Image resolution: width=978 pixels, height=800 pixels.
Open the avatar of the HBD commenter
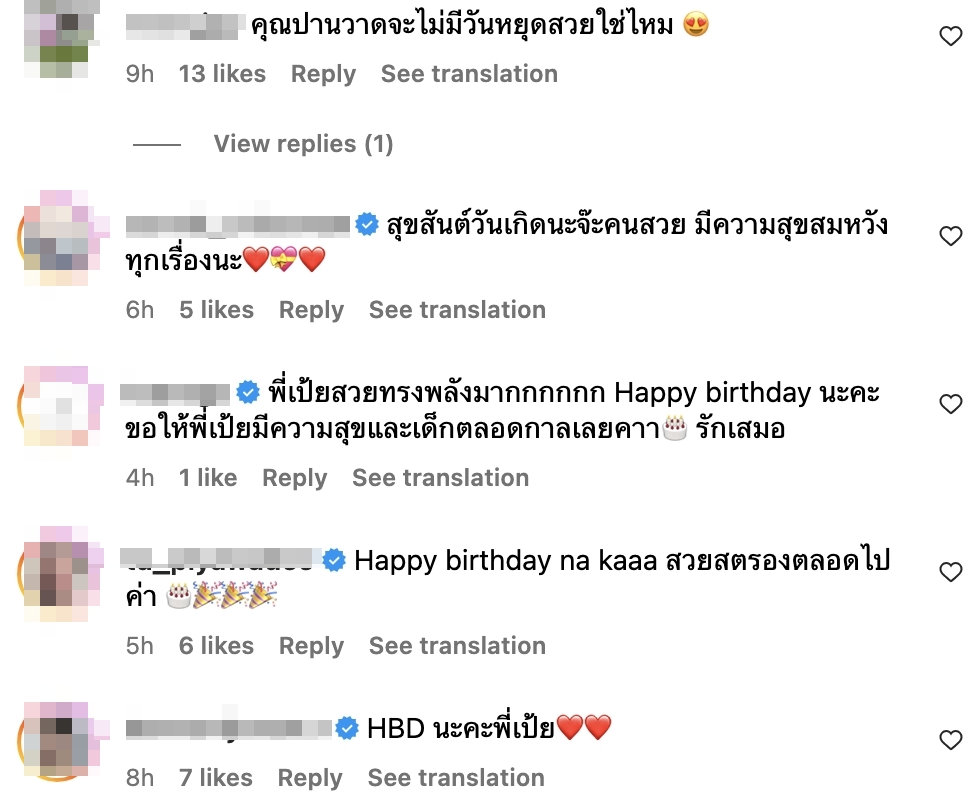[x=60, y=741]
